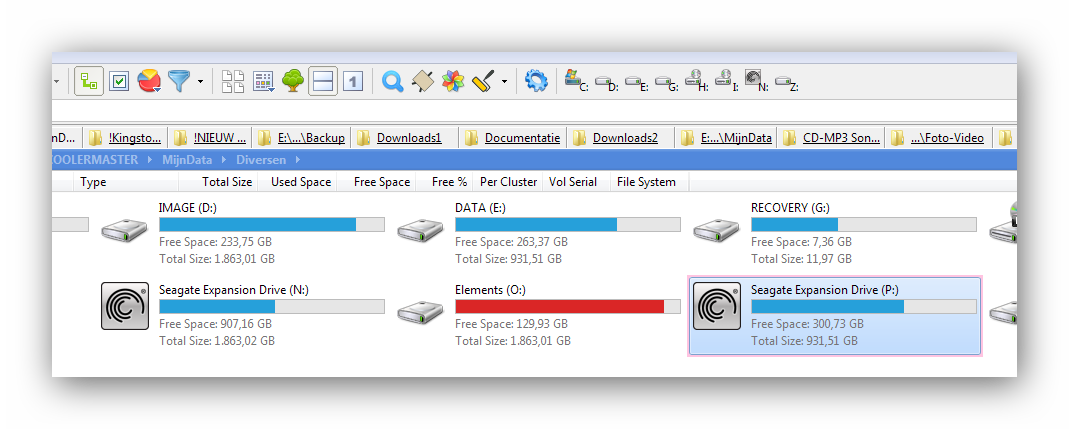
Task: Switch to the Downloads2 tab
Action: pyautogui.click(x=622, y=138)
